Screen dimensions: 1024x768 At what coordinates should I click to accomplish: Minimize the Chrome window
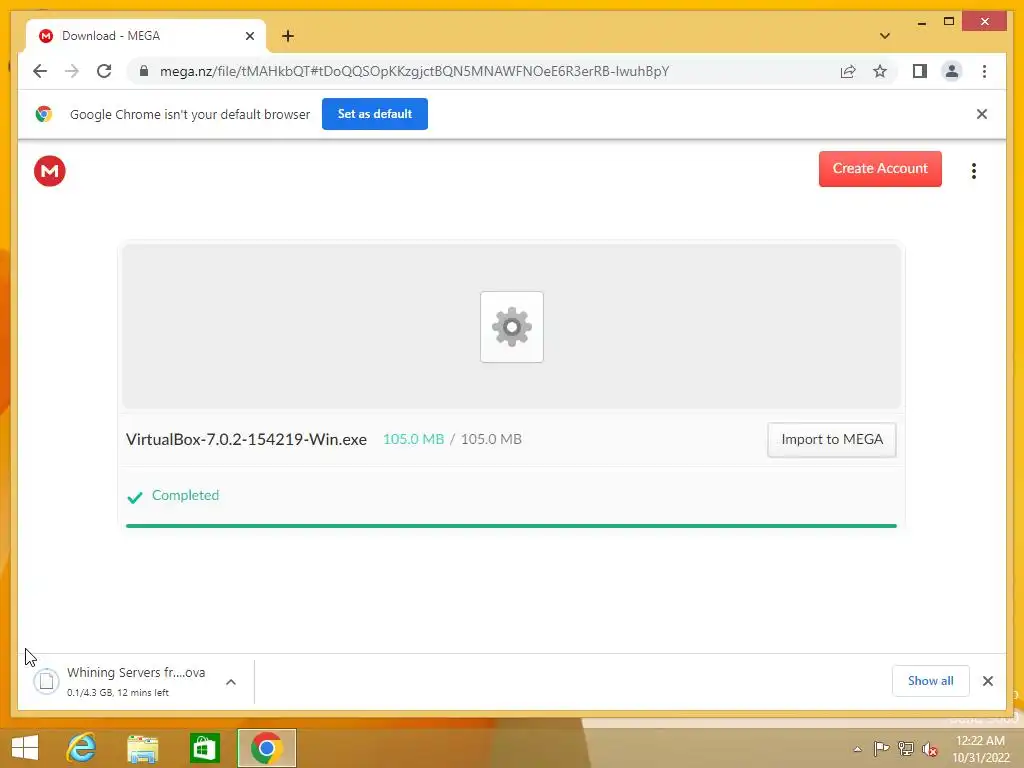[x=921, y=23]
